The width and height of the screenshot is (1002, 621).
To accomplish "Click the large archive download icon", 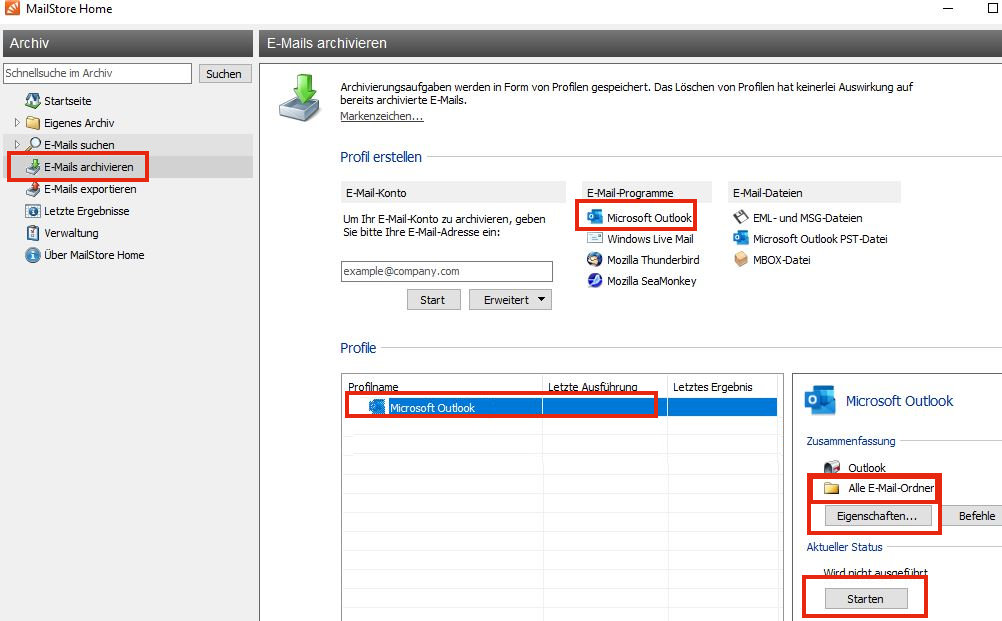I will click(x=300, y=98).
